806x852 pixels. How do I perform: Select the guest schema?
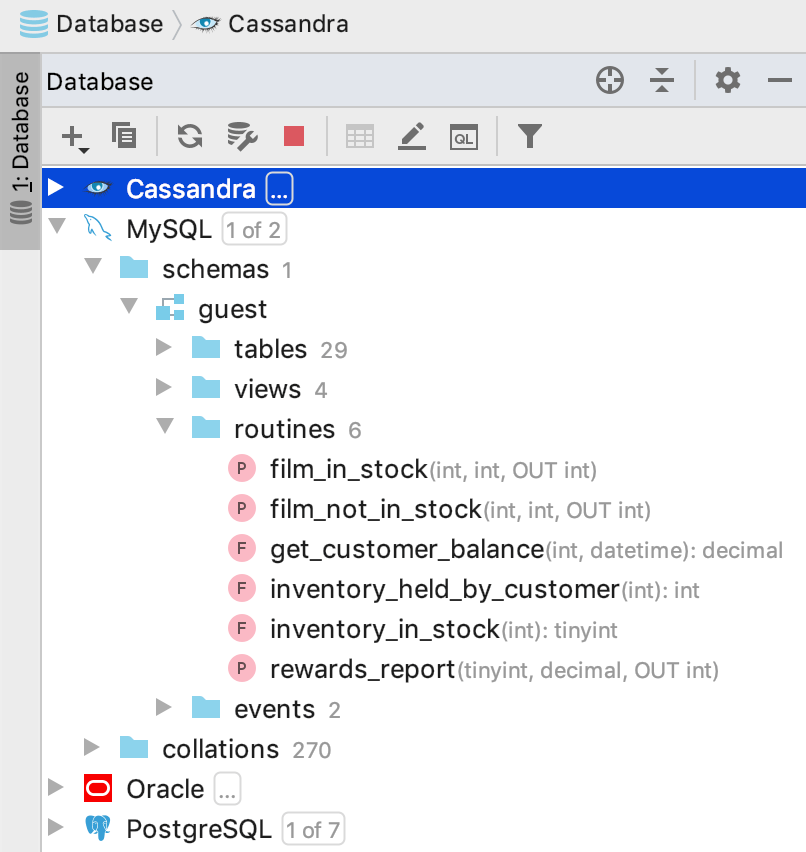pyautogui.click(x=424, y=309)
